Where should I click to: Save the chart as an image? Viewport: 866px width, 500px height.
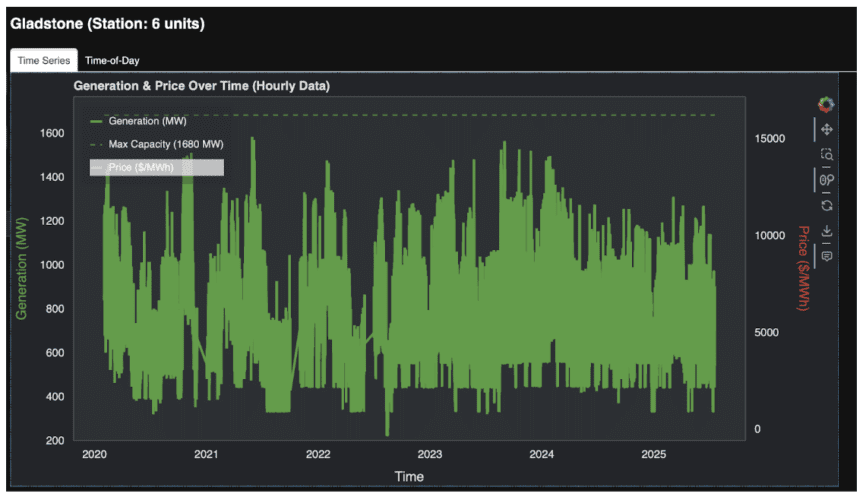pyautogui.click(x=826, y=231)
